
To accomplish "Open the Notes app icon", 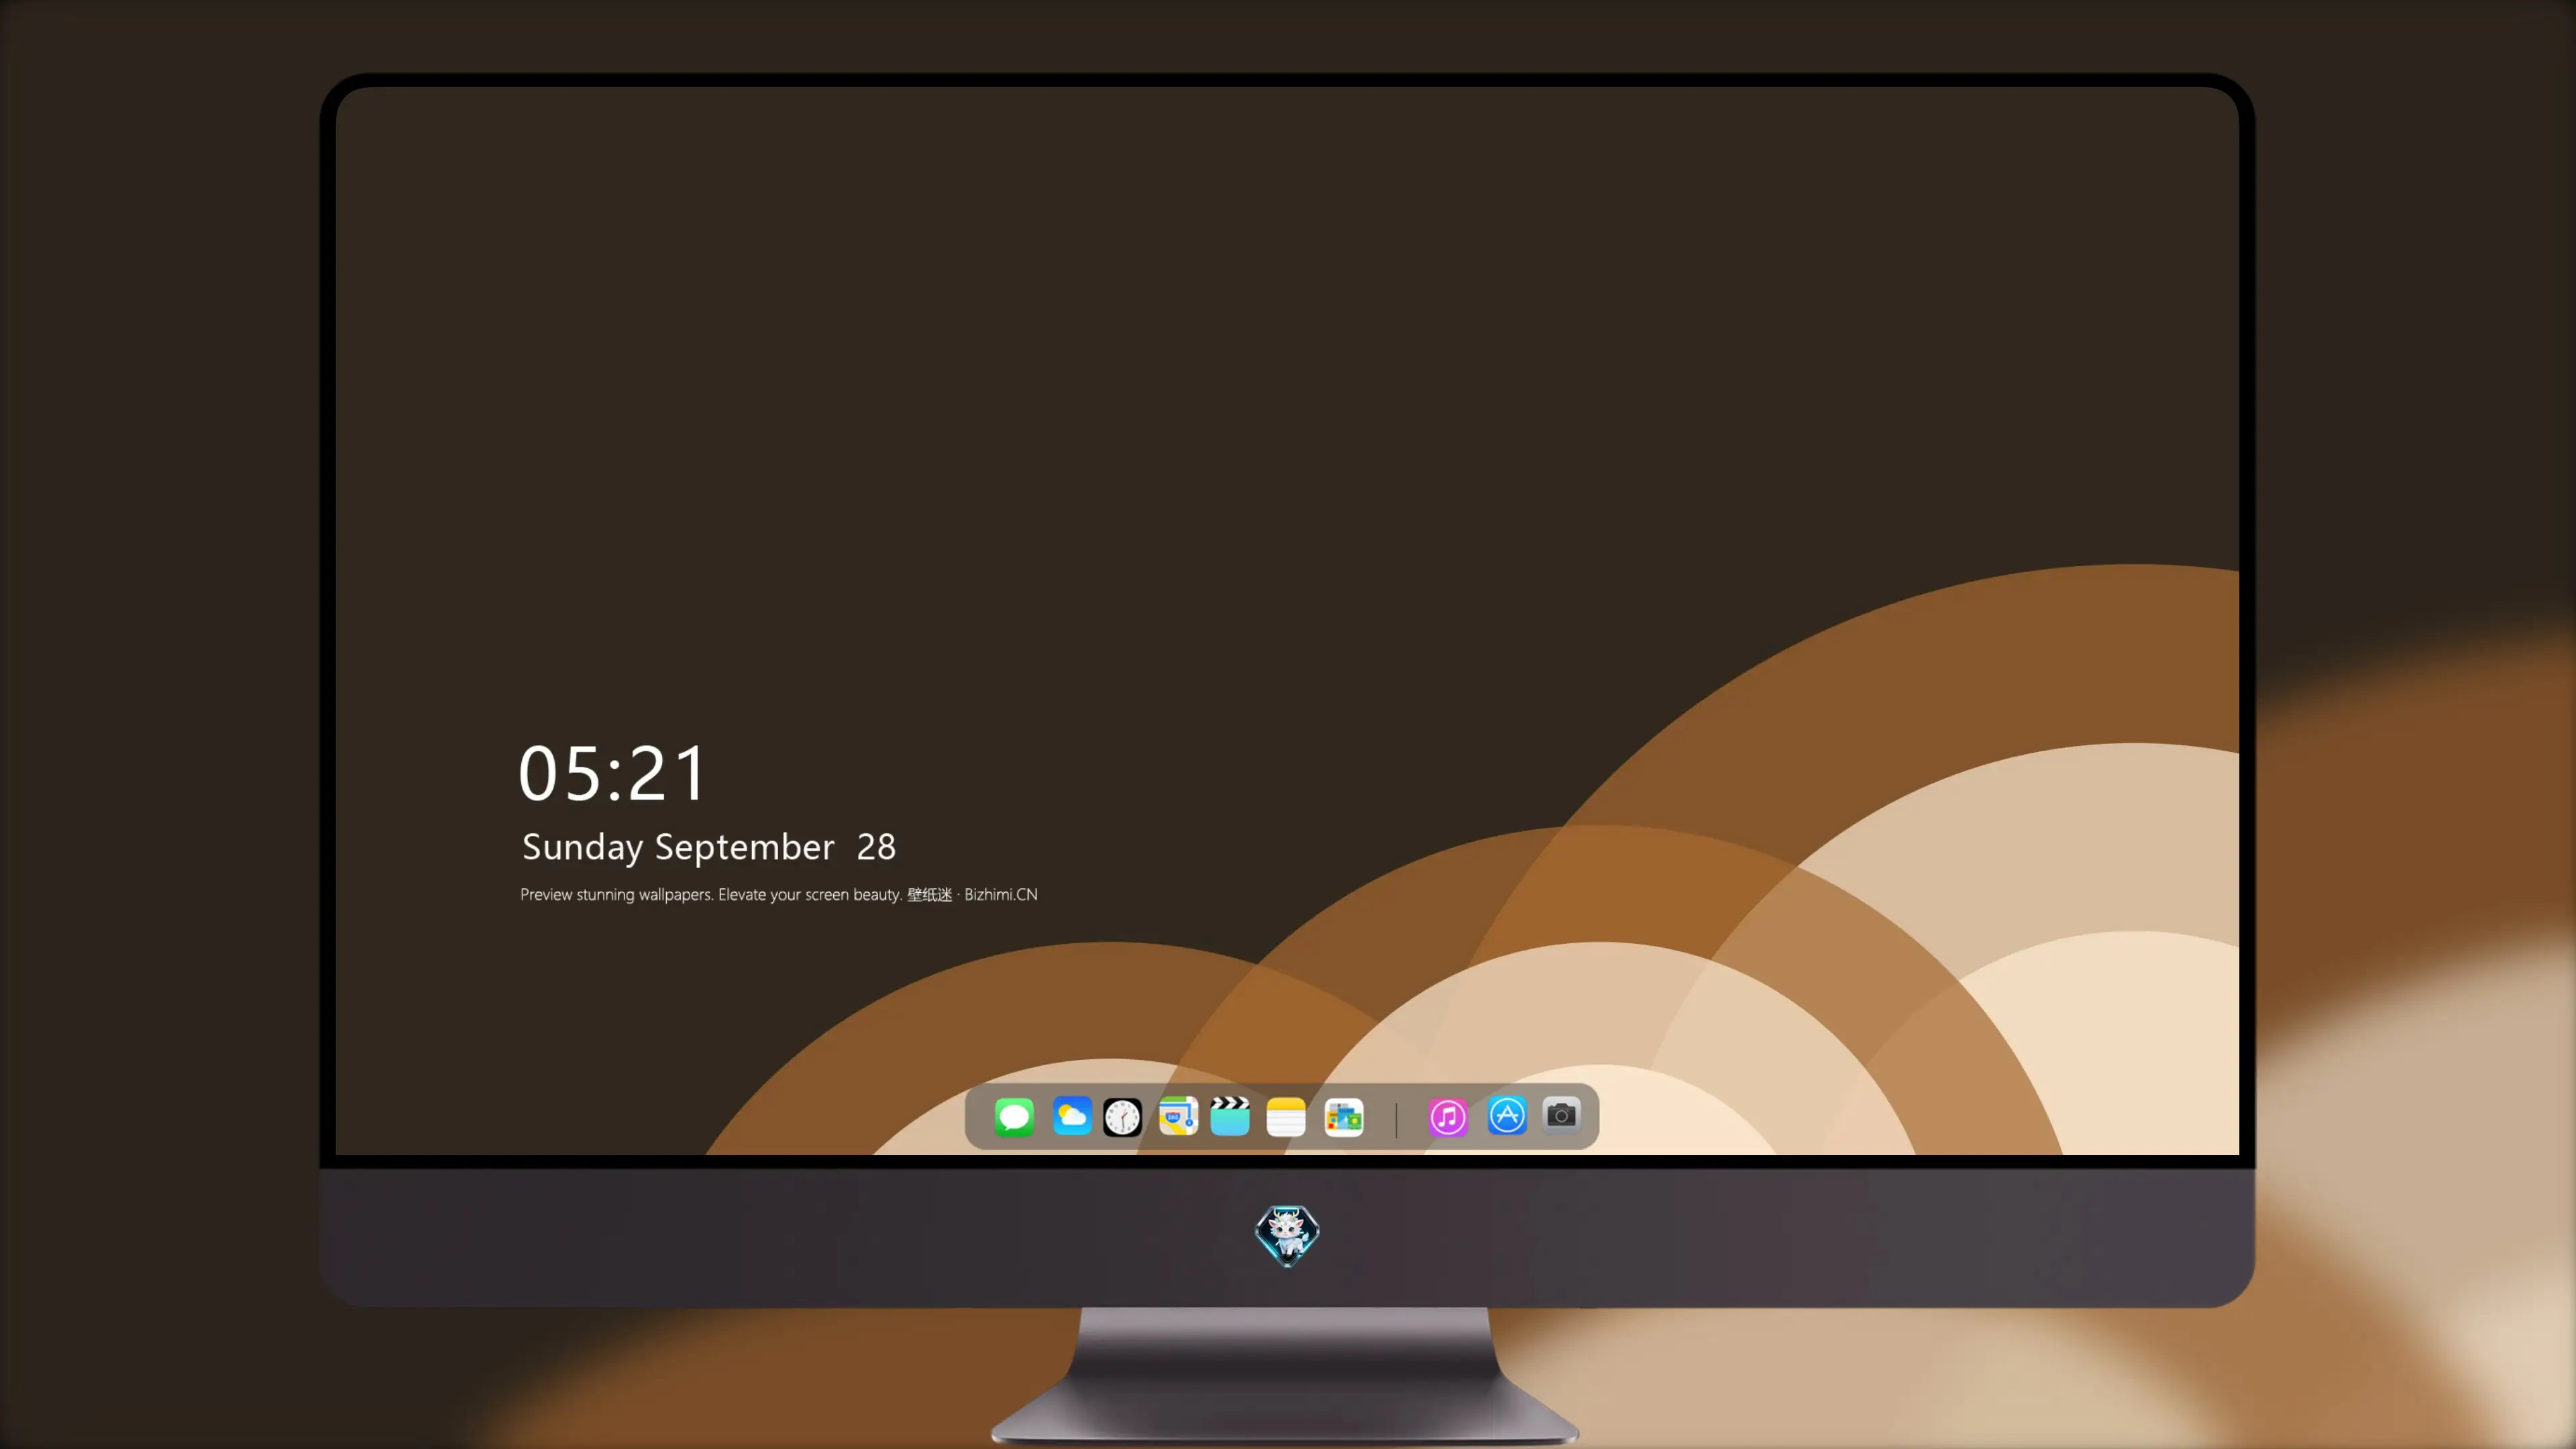I will point(1286,1117).
